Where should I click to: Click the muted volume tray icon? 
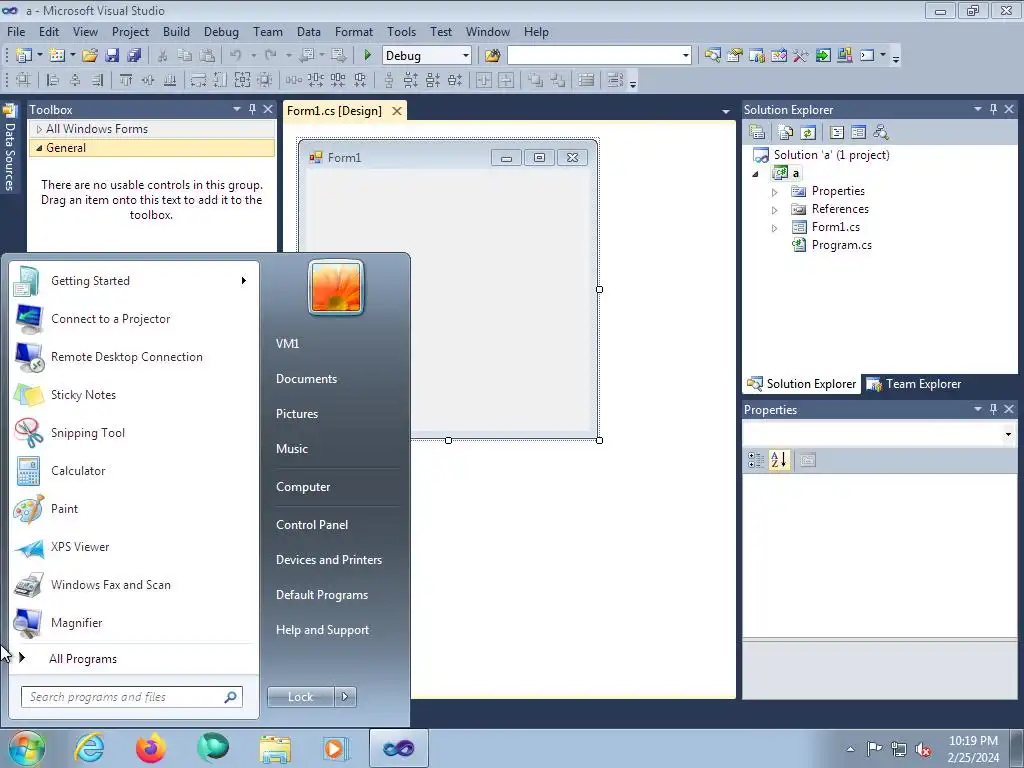[x=923, y=748]
